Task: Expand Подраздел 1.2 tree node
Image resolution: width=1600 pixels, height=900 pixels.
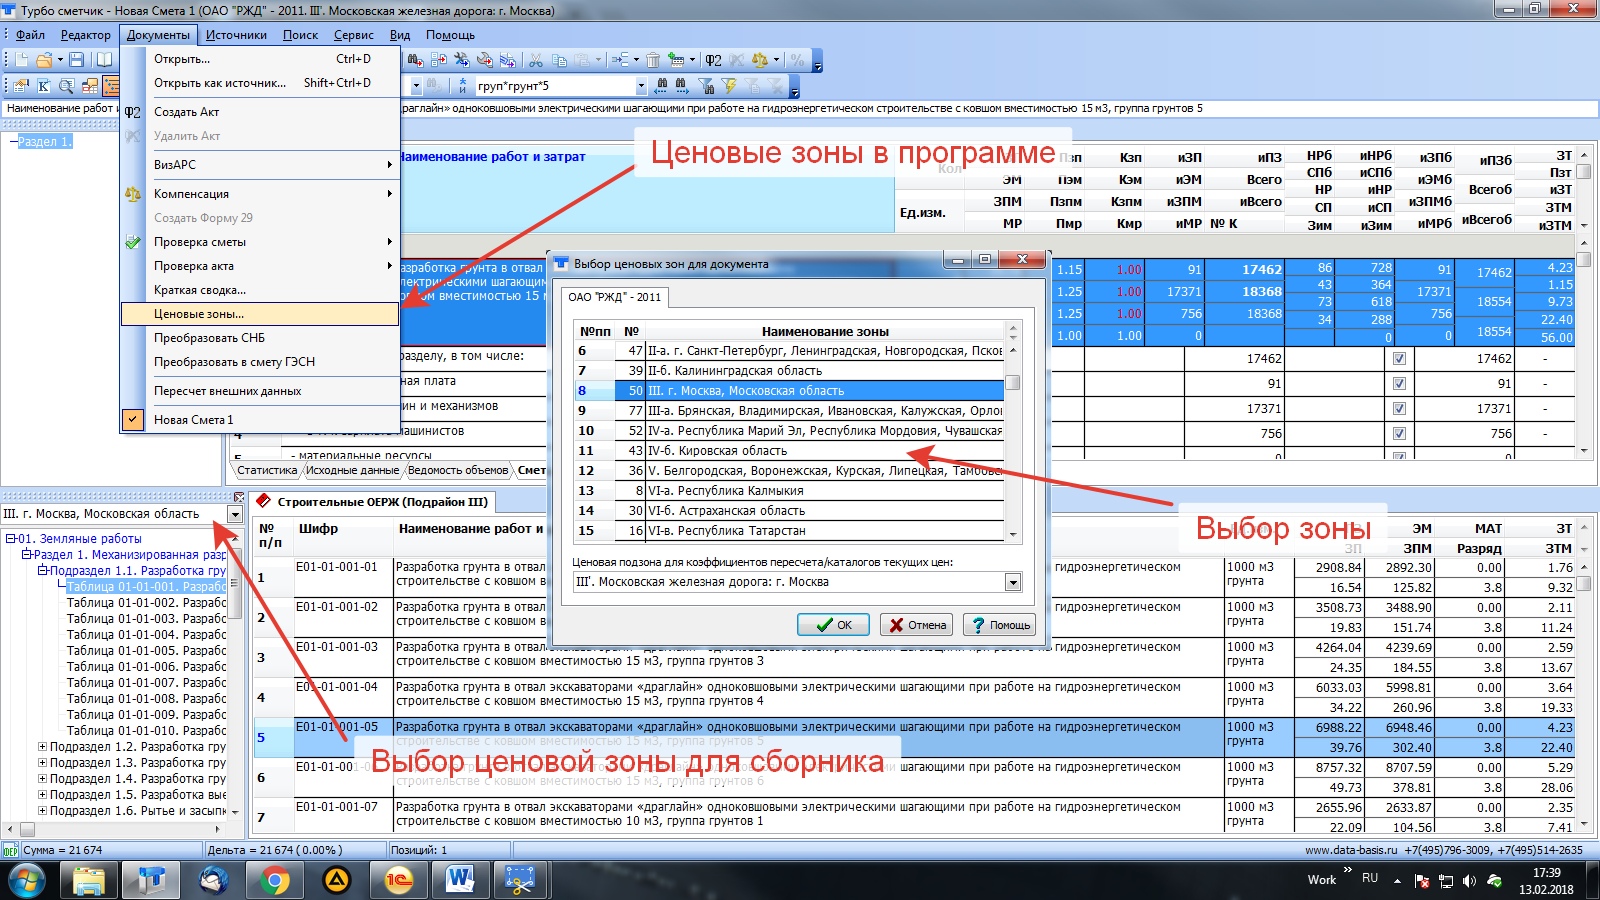Action: 42,747
